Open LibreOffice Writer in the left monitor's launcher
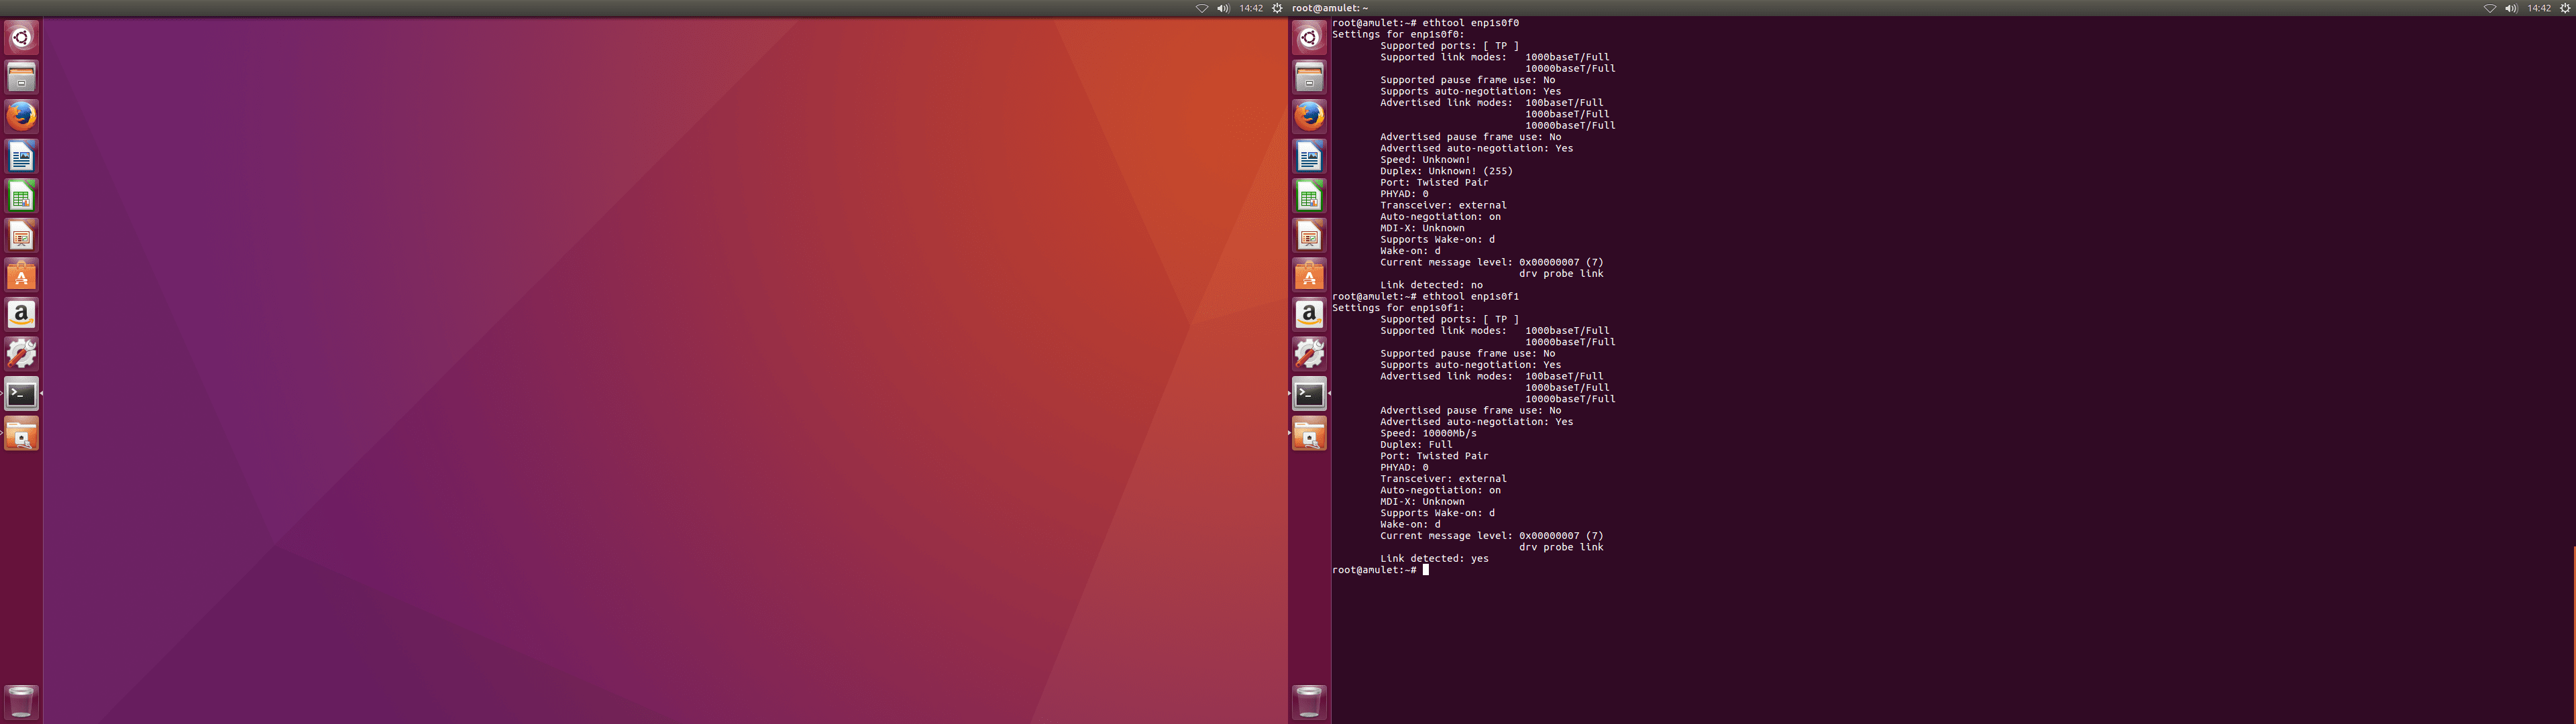This screenshot has width=2576, height=724. pyautogui.click(x=21, y=156)
